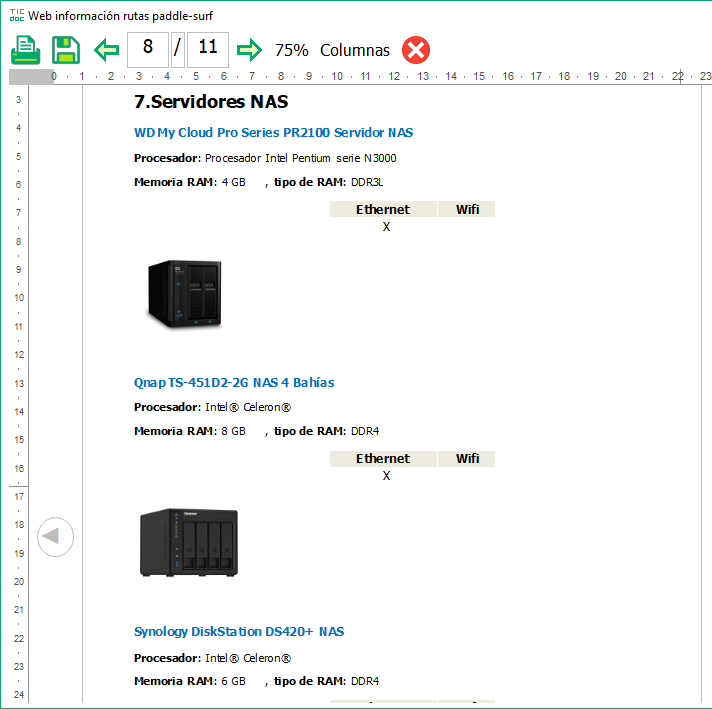Click the vertical ruler at mark 12
Viewport: 712px width, 709px height.
coord(19,355)
